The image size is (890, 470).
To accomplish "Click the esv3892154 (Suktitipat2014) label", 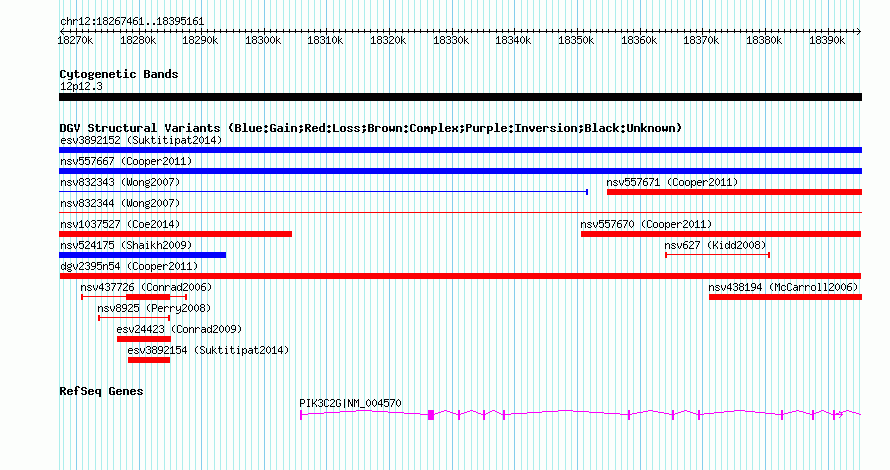I will point(208,350).
